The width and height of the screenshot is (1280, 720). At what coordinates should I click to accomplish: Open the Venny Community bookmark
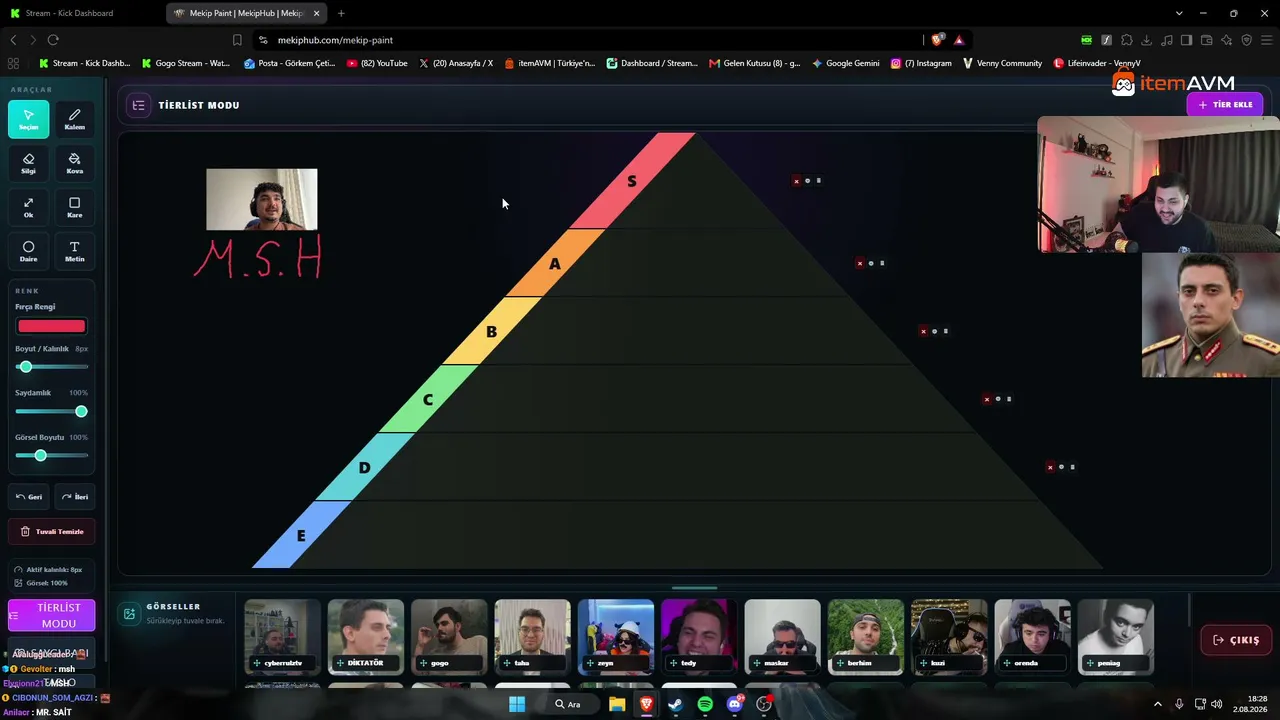pos(1002,63)
